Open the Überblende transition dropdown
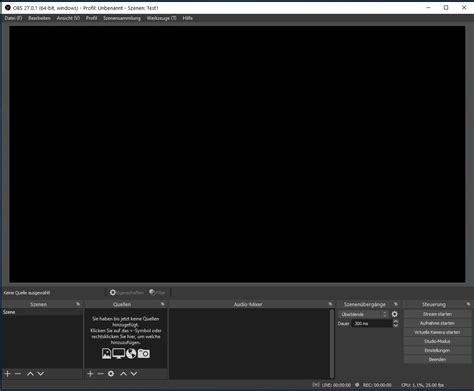 pyautogui.click(x=363, y=314)
